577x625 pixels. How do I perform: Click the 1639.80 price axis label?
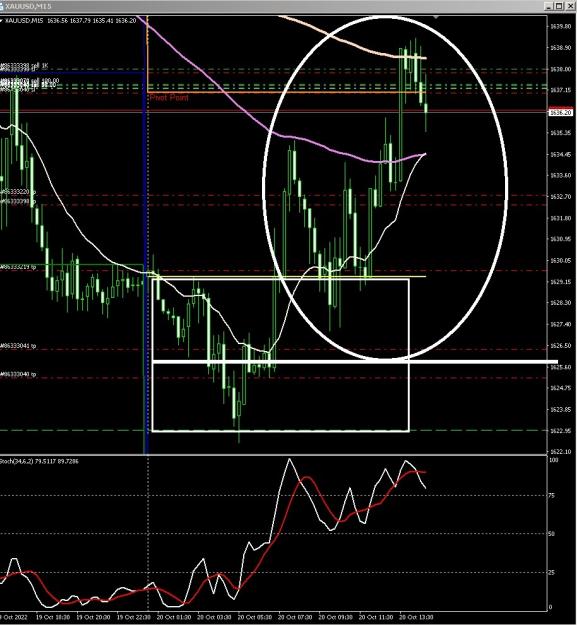point(560,26)
